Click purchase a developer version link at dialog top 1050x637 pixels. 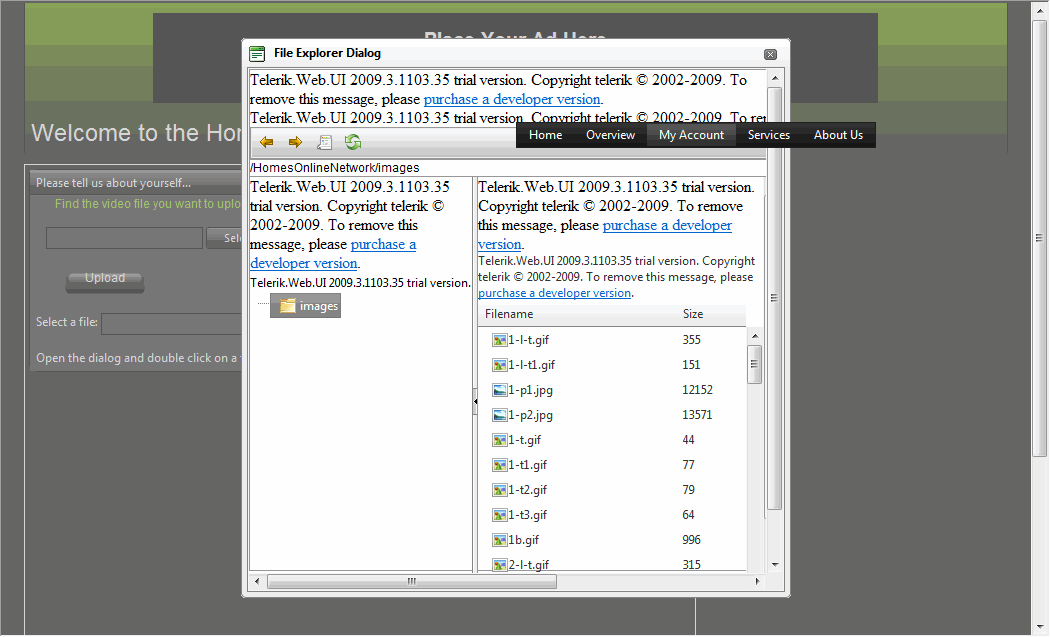pyautogui.click(x=512, y=99)
